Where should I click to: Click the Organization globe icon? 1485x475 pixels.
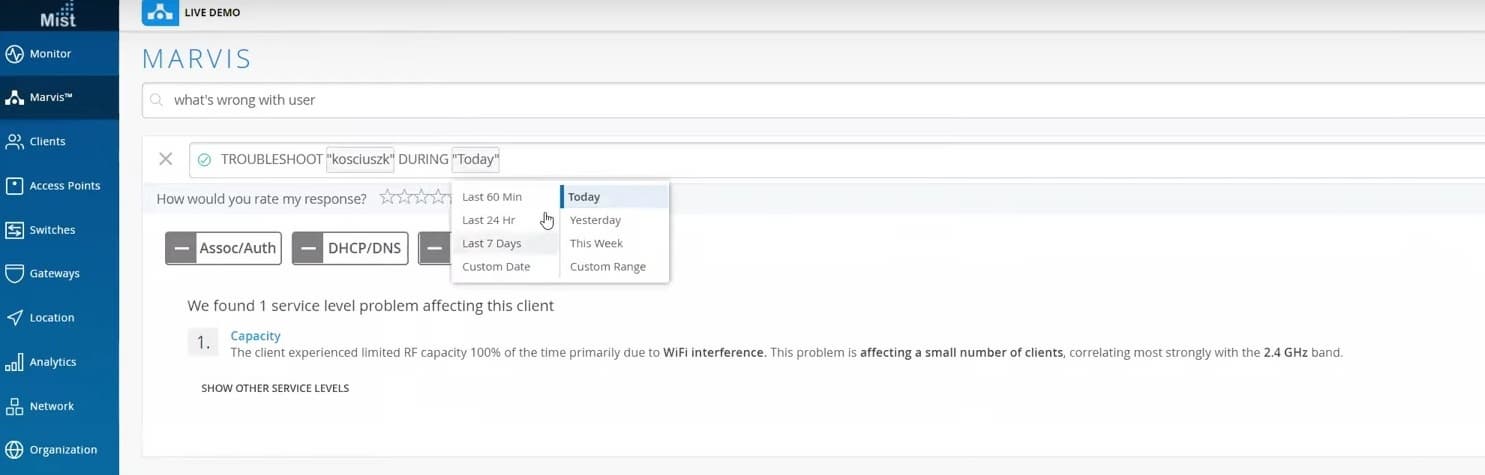click(14, 450)
